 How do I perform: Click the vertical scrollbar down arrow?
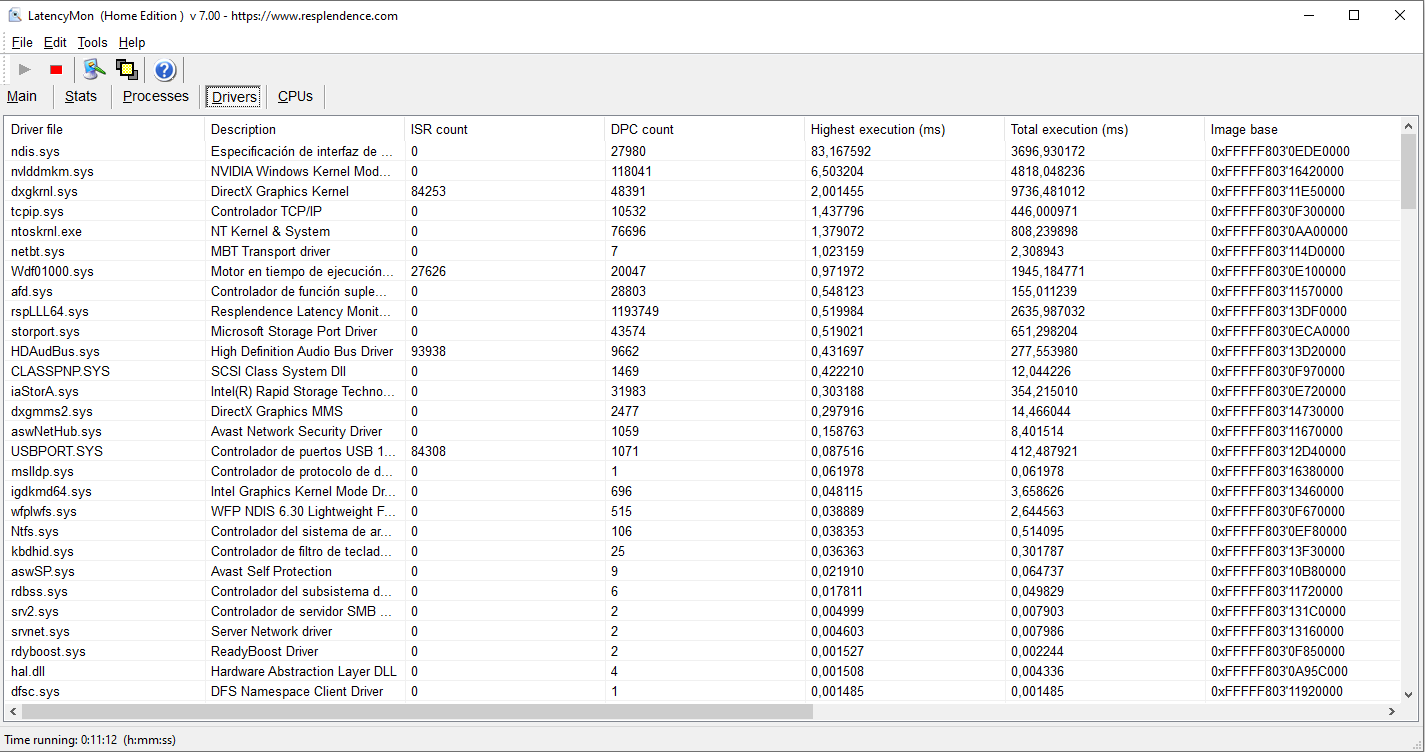1409,694
